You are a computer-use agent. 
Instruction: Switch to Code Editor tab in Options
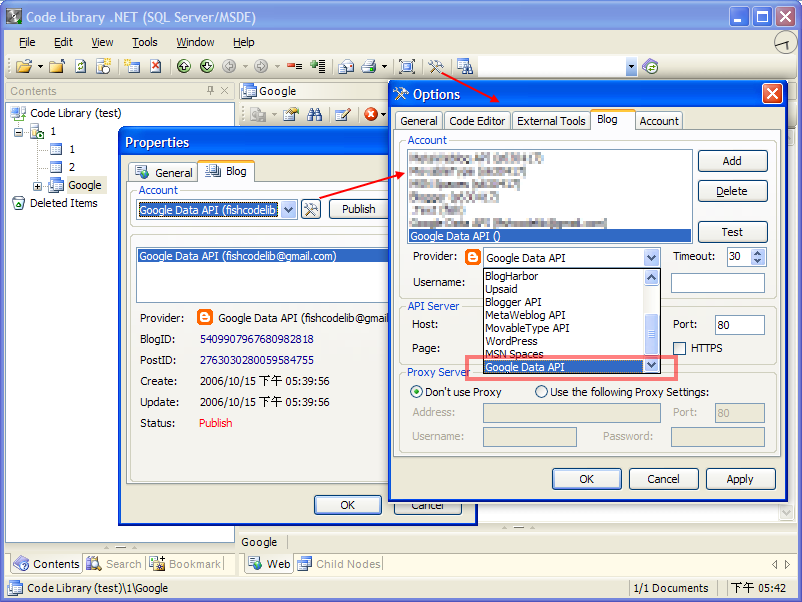(x=477, y=121)
